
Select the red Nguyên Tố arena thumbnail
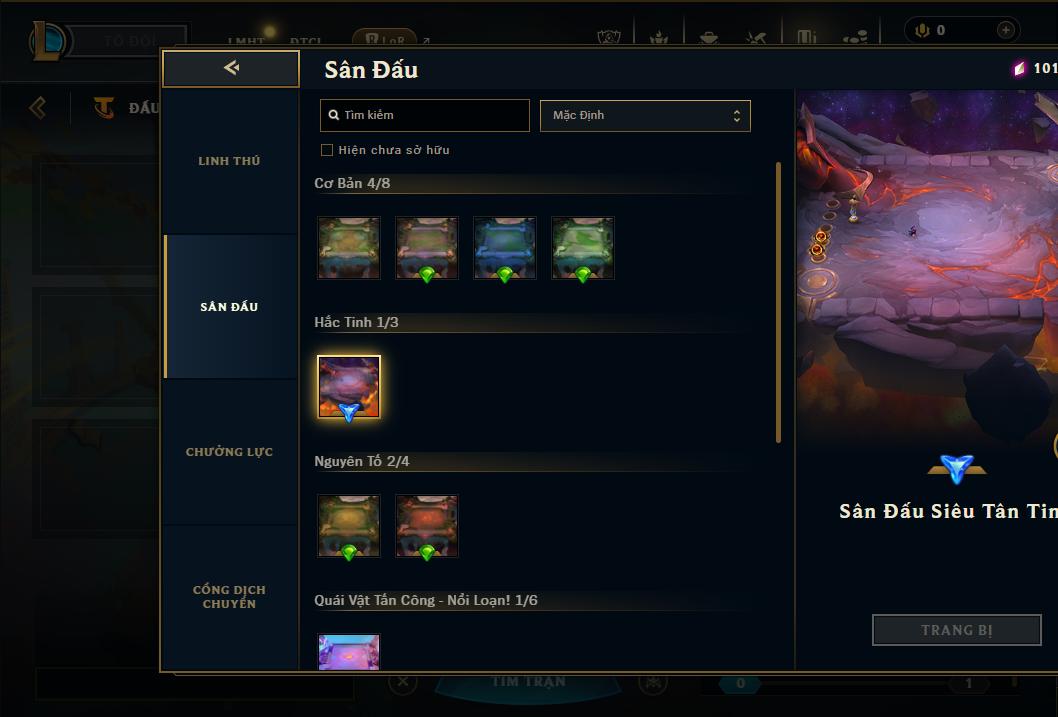click(x=426, y=526)
